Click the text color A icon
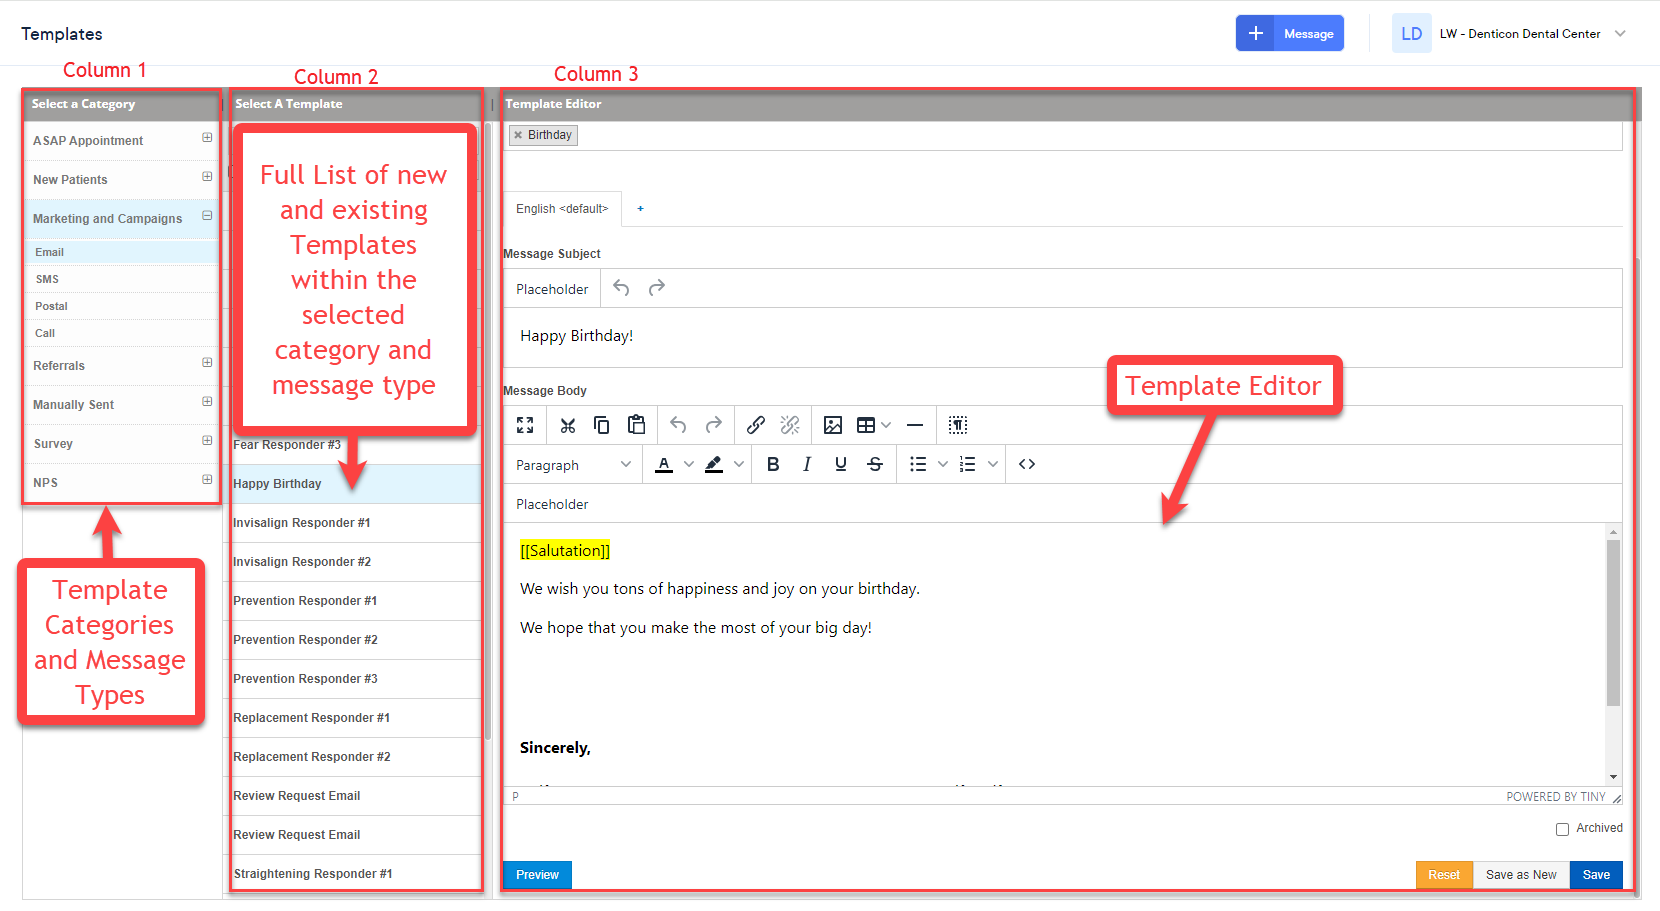Viewport: 1660px width, 911px height. pyautogui.click(x=664, y=464)
